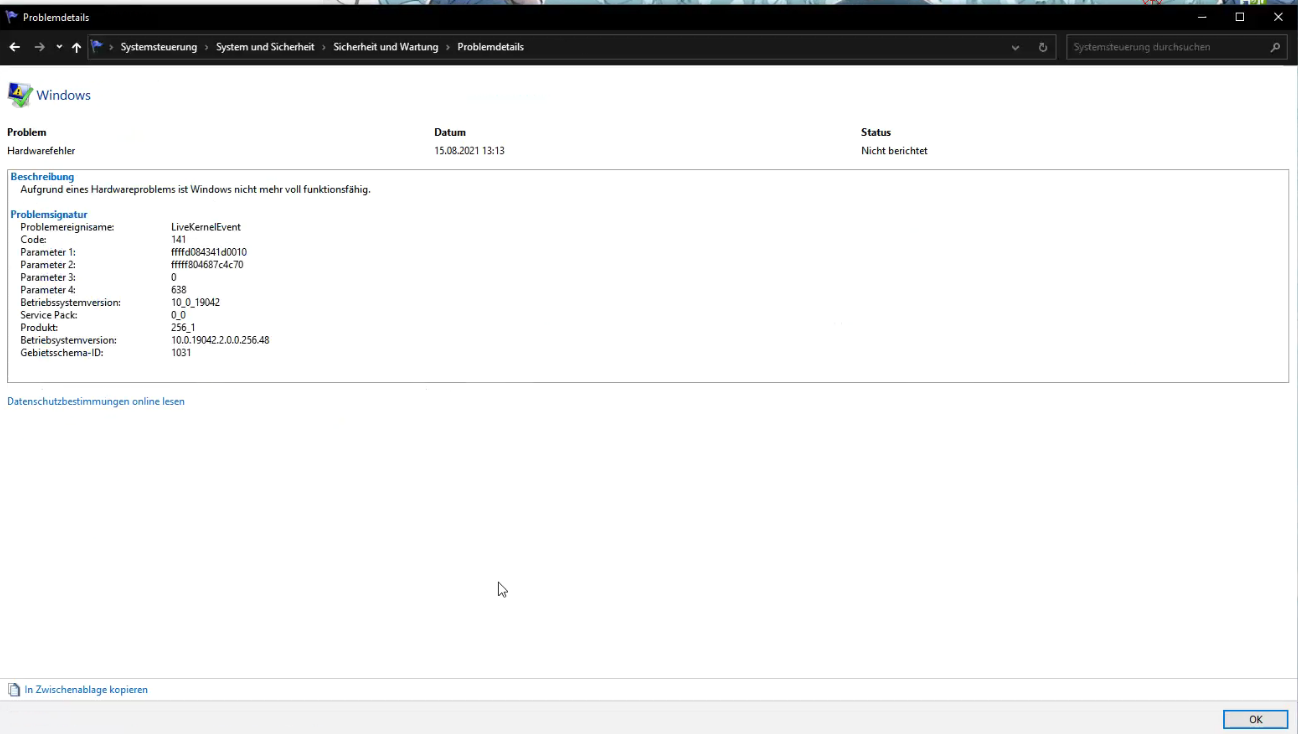Select Produkt value 256_1
The image size is (1298, 734).
(x=183, y=327)
